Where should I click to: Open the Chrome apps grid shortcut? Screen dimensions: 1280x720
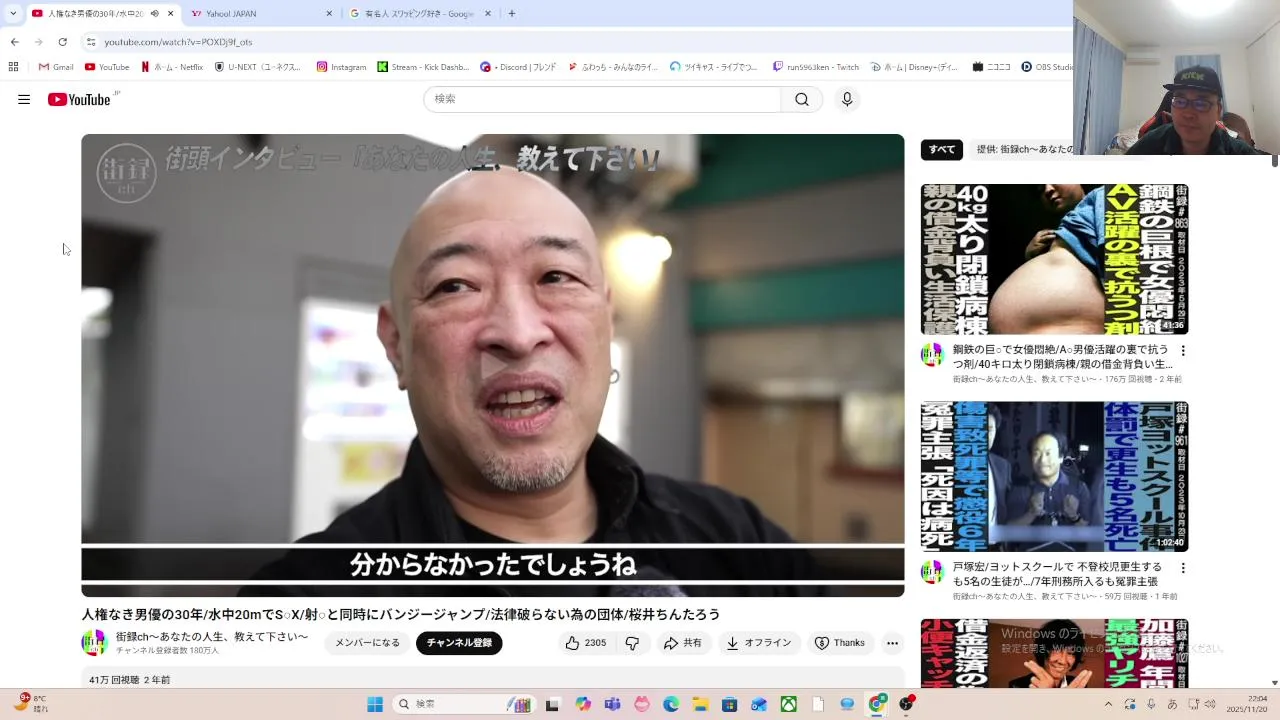[13, 67]
